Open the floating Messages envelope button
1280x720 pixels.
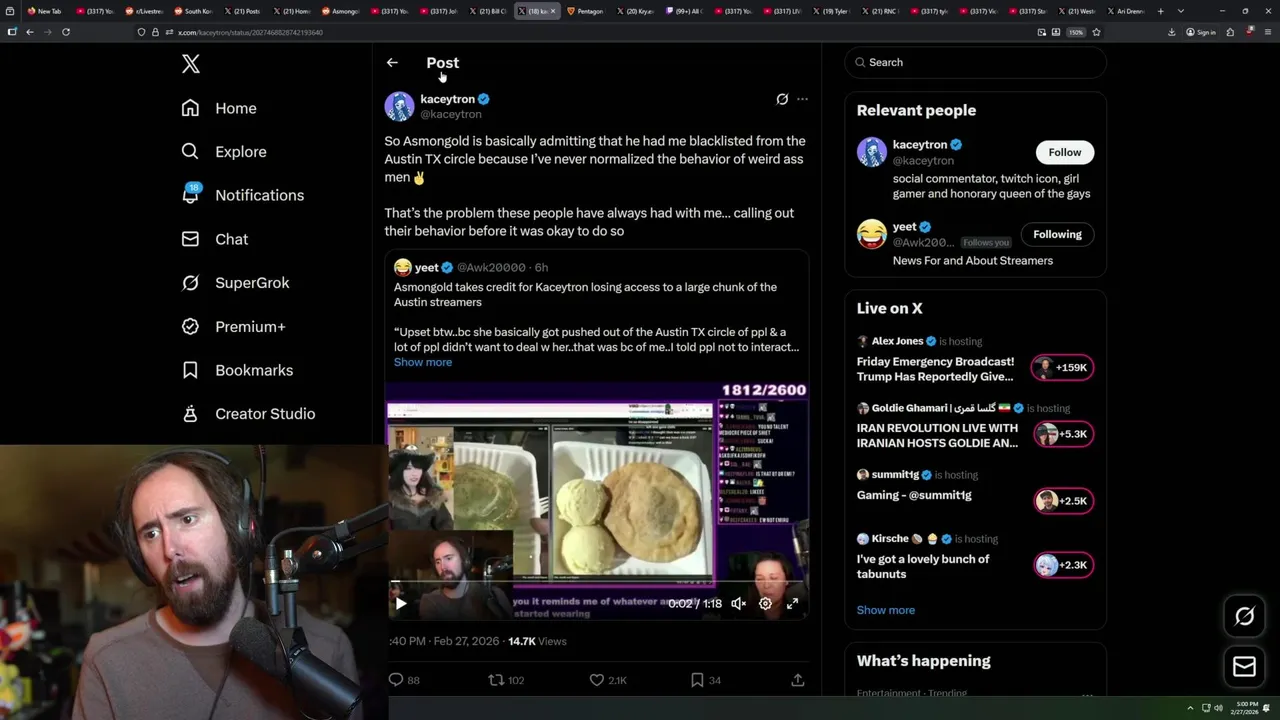tap(1244, 666)
